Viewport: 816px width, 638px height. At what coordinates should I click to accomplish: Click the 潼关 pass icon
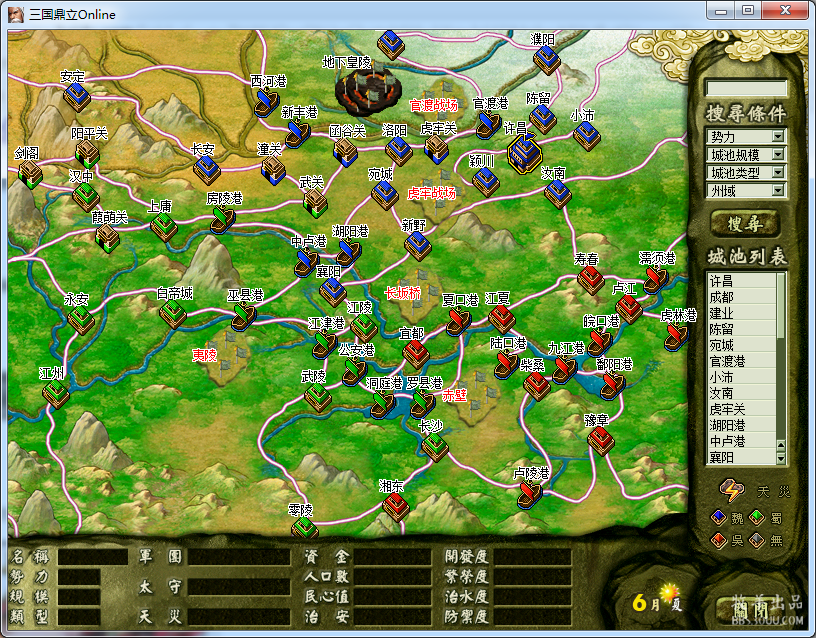tap(273, 171)
